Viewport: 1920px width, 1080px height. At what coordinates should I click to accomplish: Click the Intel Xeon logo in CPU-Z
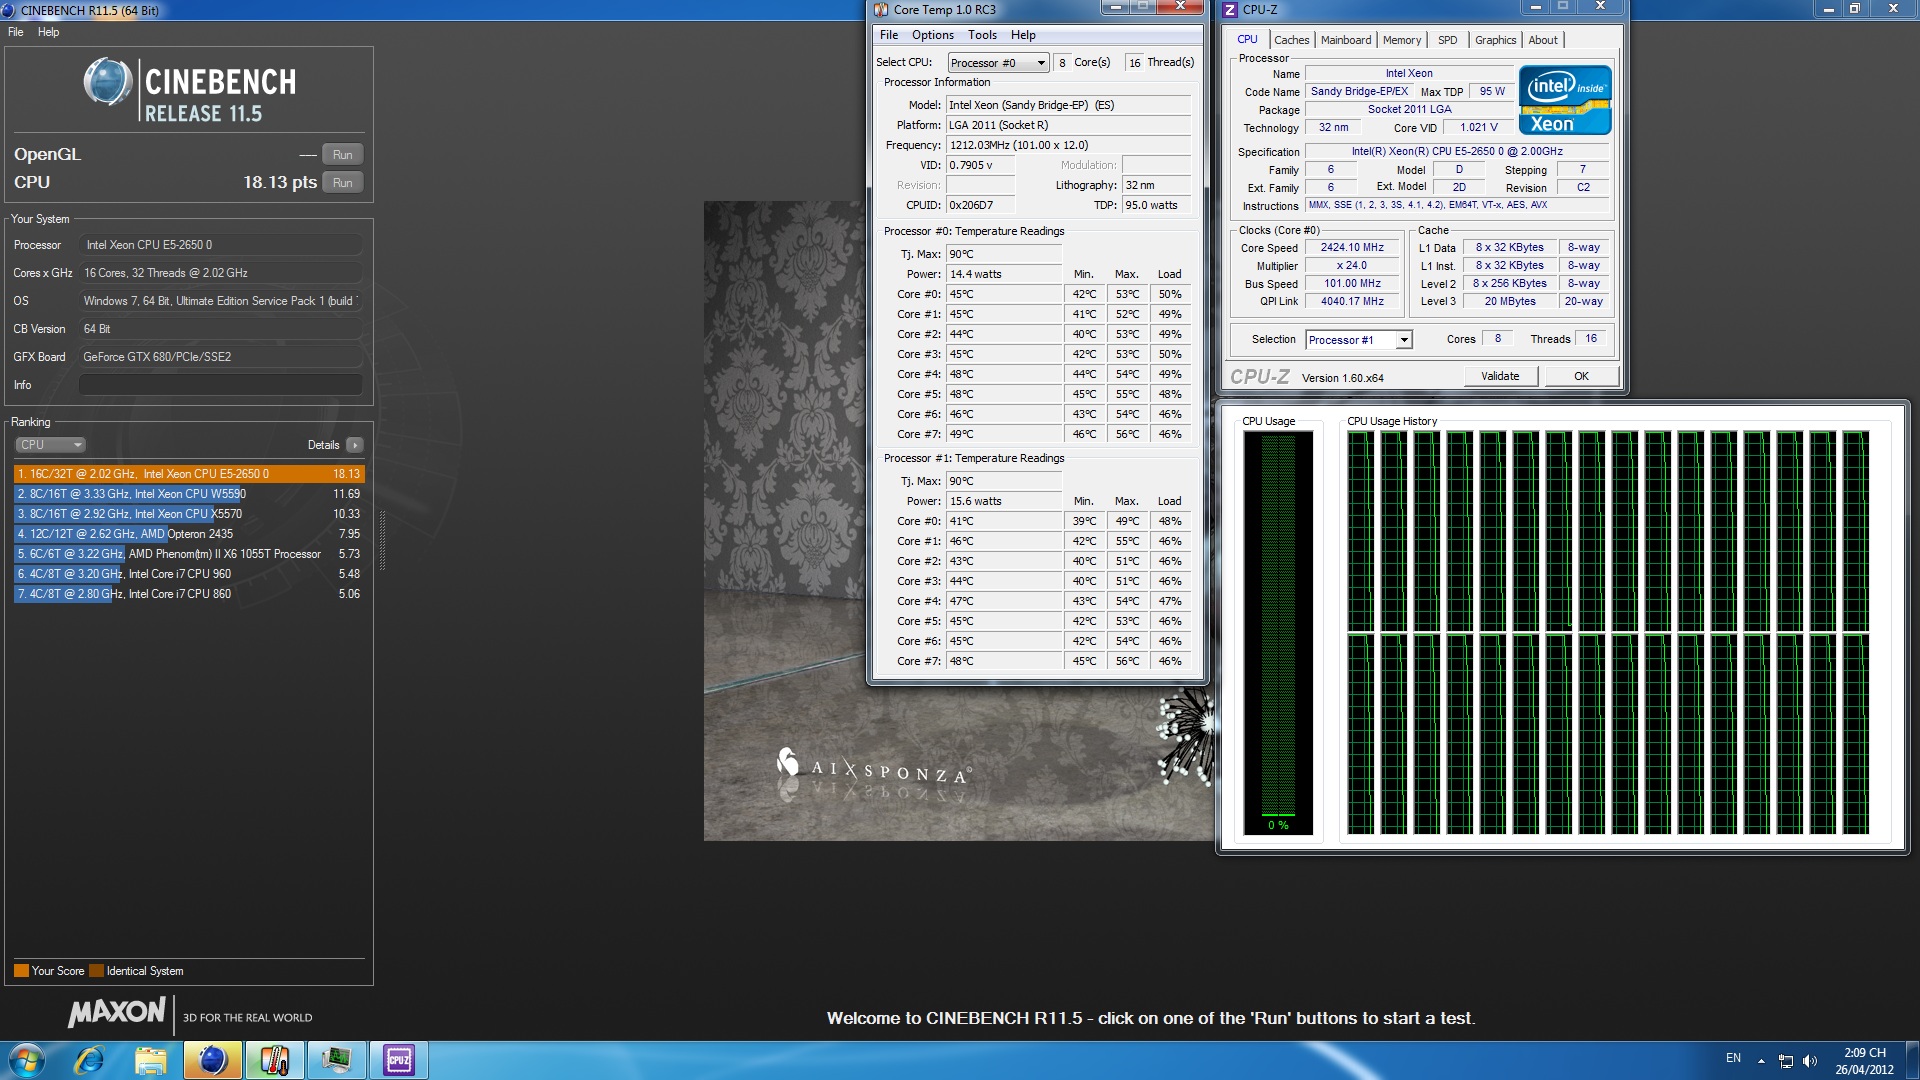coord(1565,99)
